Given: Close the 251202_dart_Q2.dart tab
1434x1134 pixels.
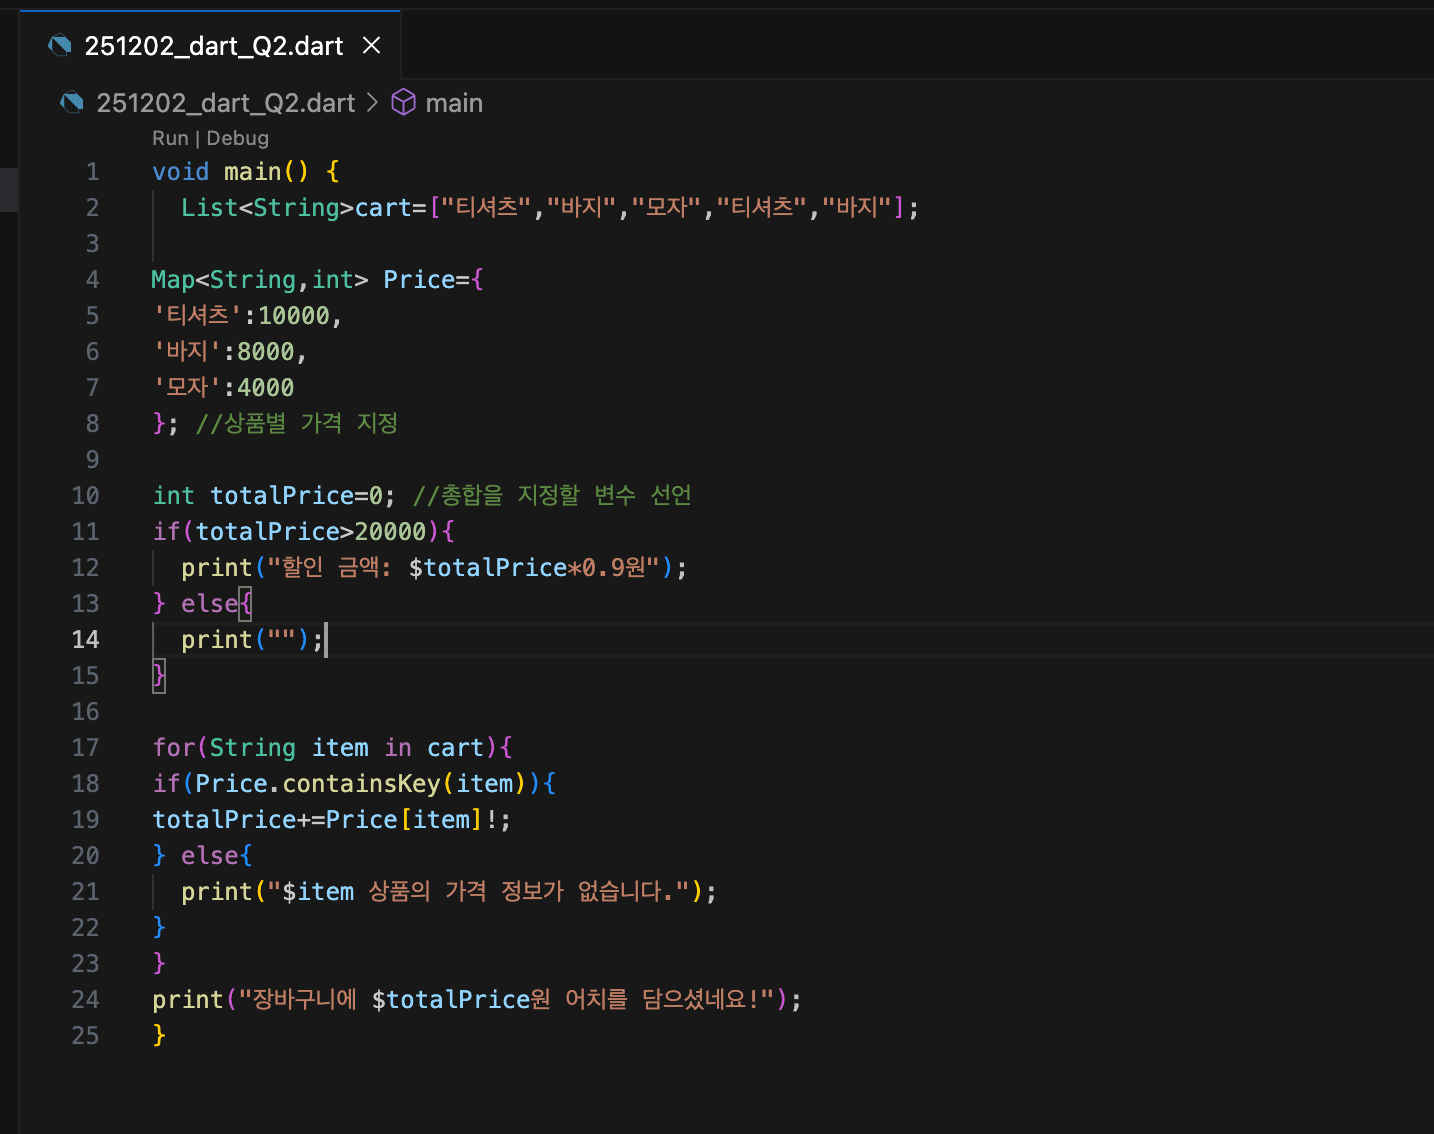Looking at the screenshot, I should (x=371, y=45).
